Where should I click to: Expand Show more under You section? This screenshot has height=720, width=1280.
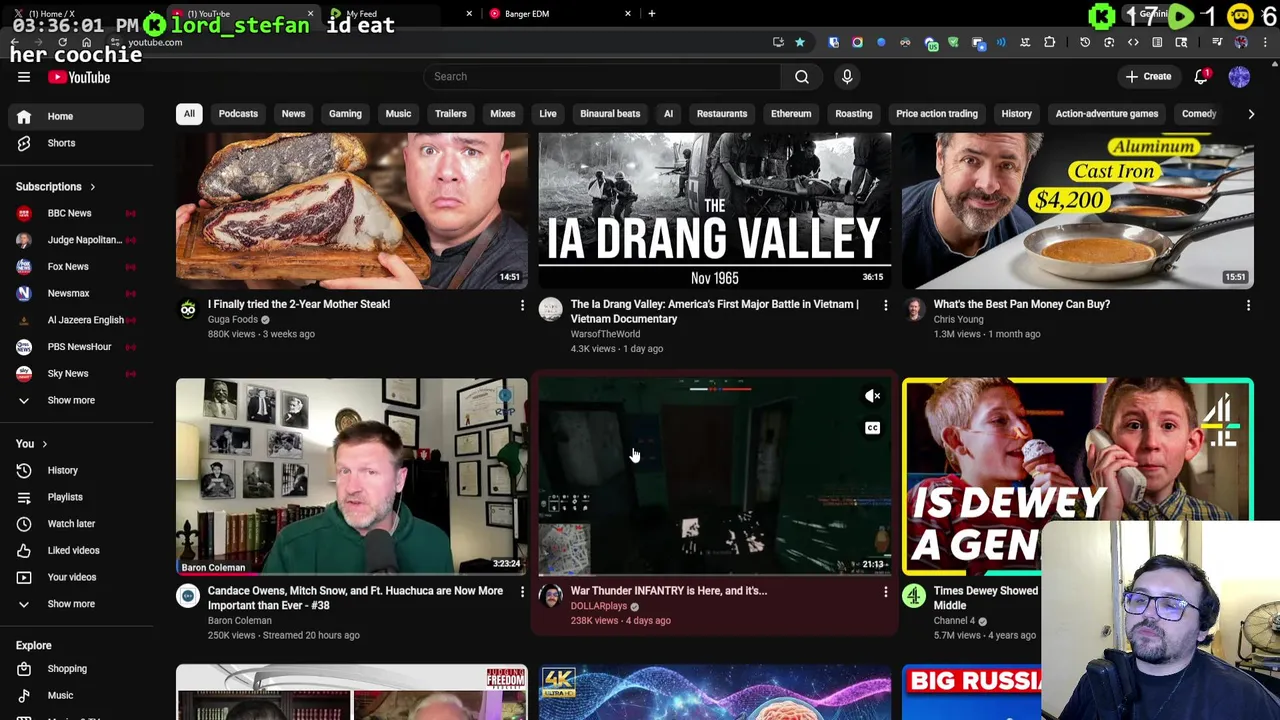click(76, 604)
